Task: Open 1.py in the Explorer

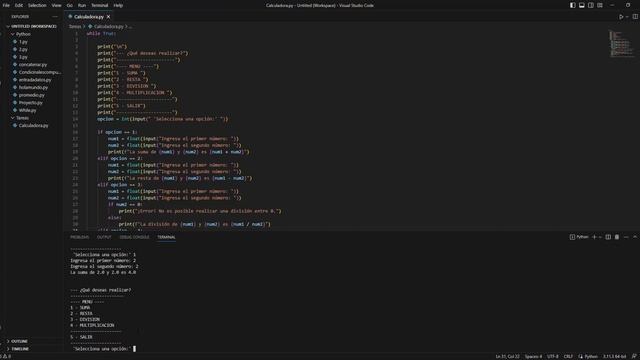Action: point(23,42)
